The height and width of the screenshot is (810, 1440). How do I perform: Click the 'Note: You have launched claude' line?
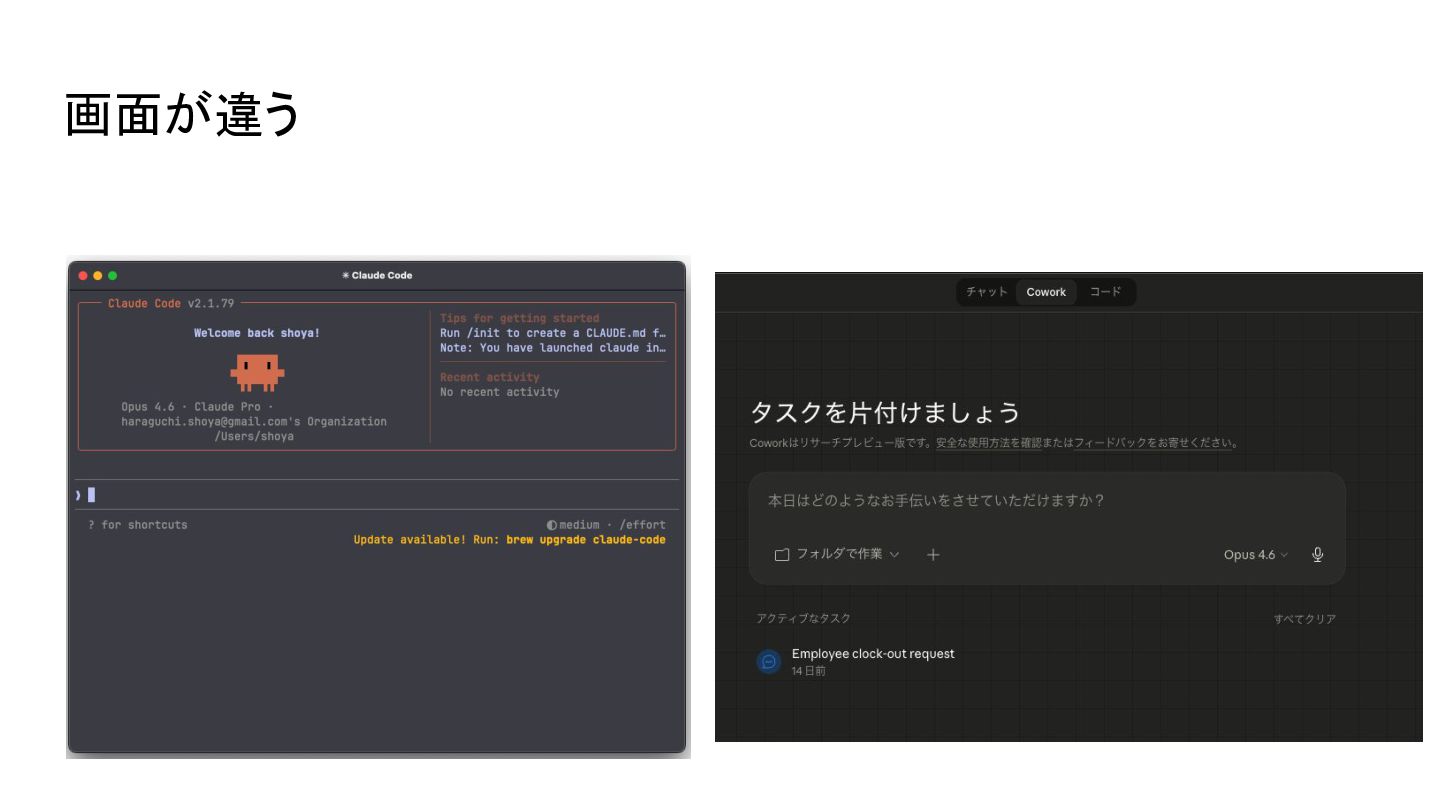coord(552,348)
